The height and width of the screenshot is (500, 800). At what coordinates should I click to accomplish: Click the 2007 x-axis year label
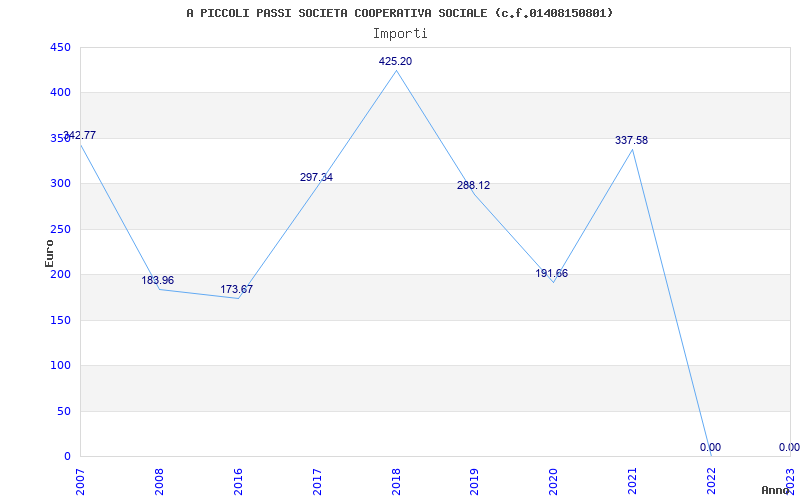(80, 482)
